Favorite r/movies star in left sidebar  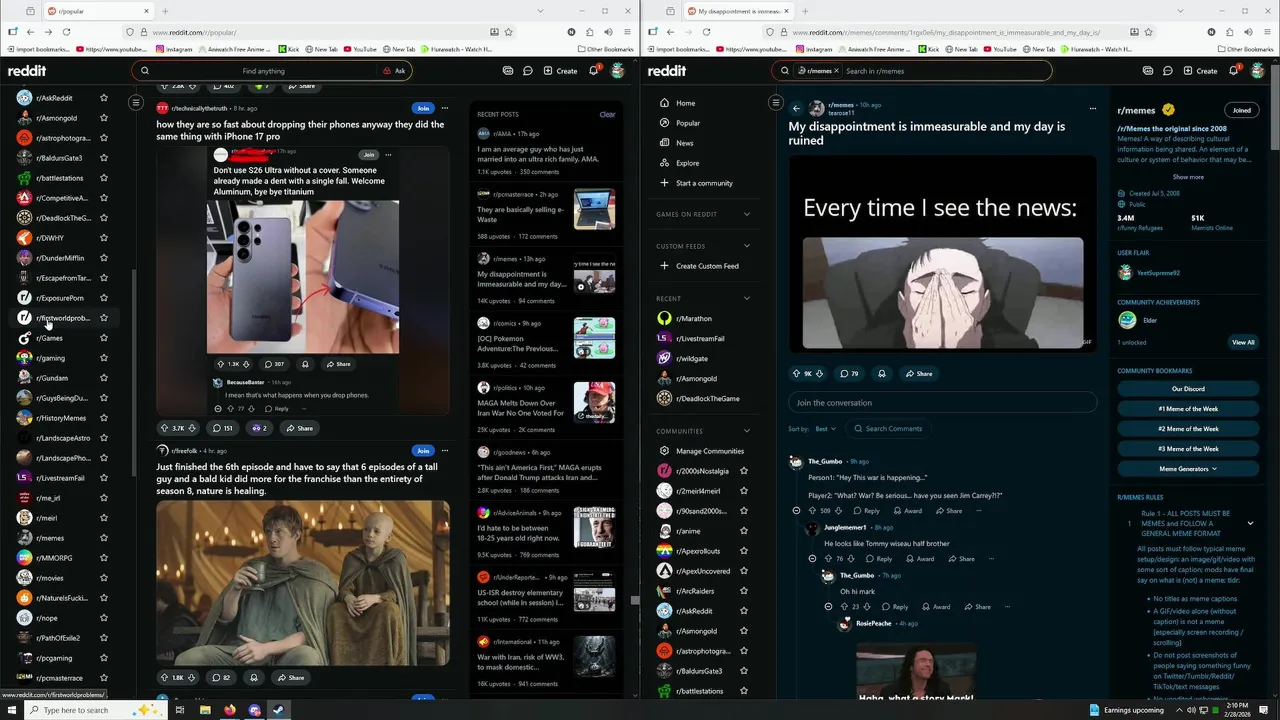click(x=103, y=578)
